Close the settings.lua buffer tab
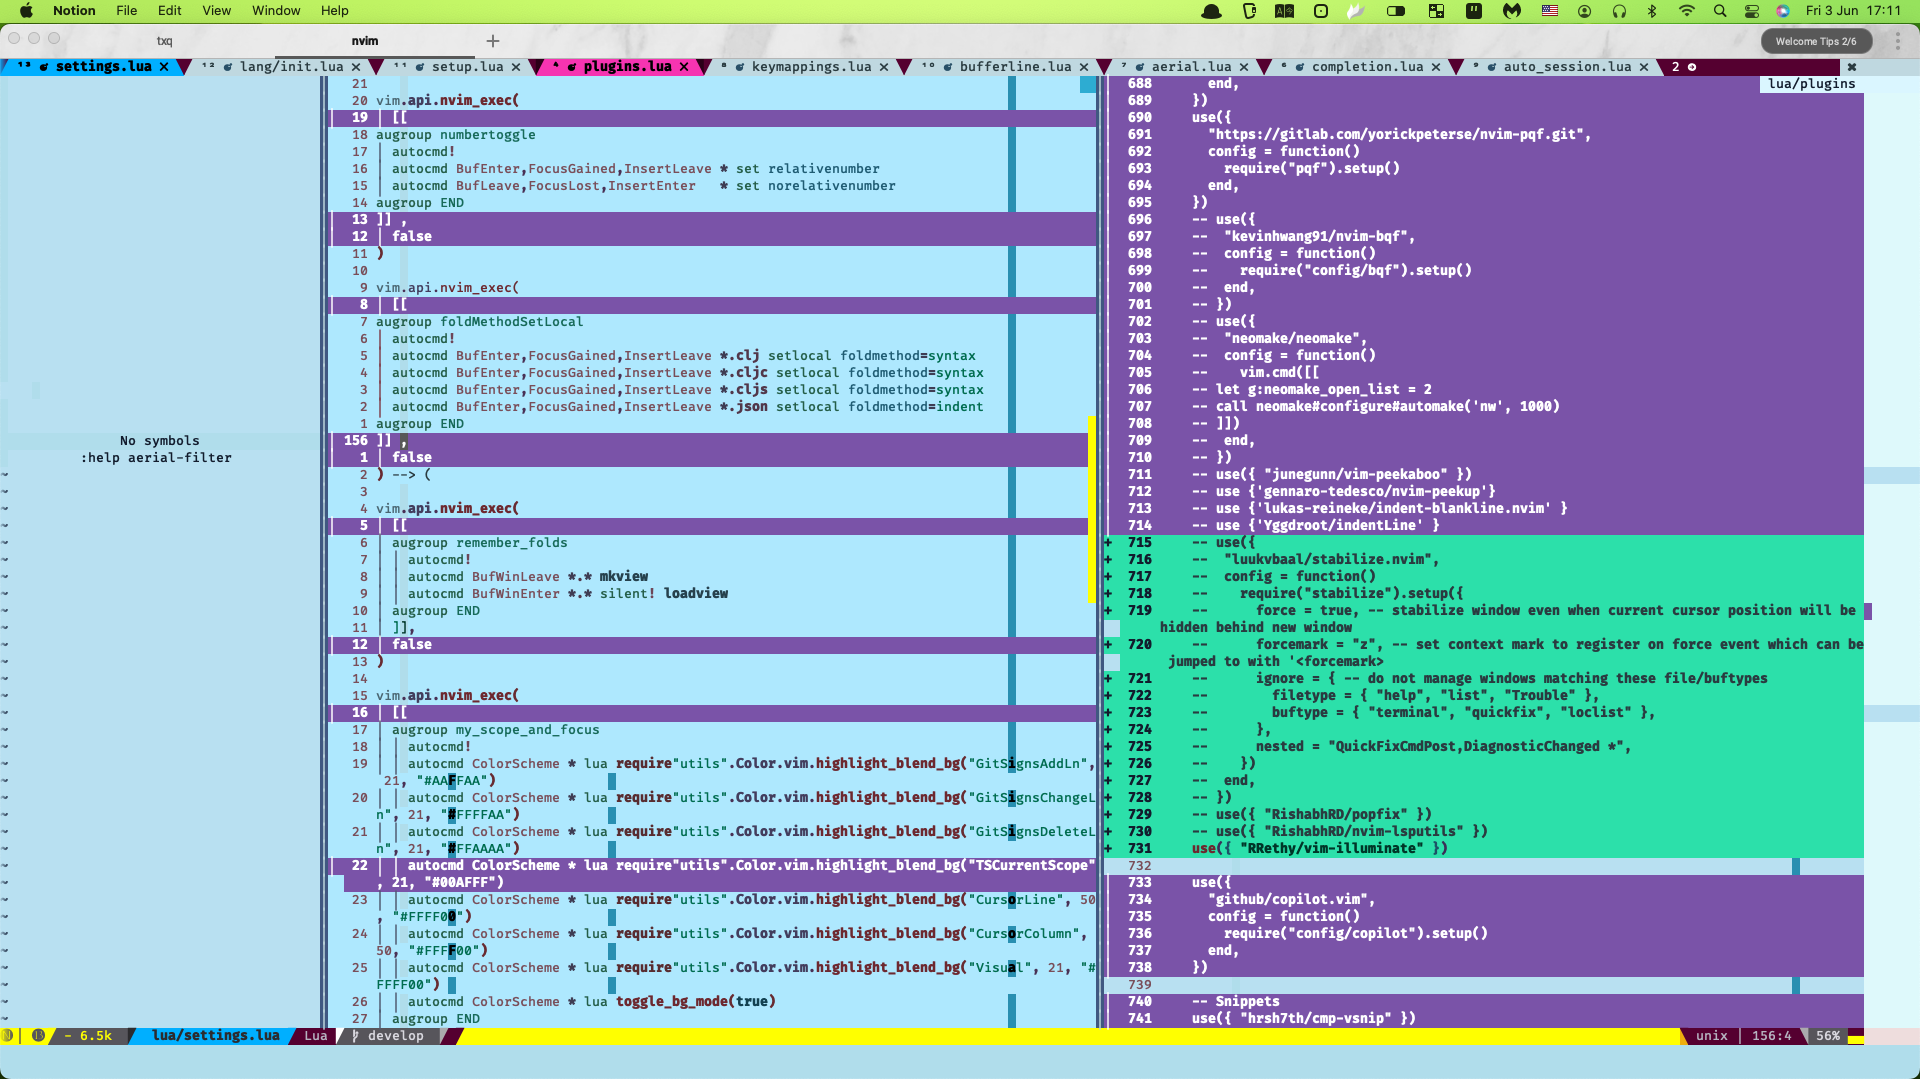The height and width of the screenshot is (1079, 1920). click(x=164, y=67)
